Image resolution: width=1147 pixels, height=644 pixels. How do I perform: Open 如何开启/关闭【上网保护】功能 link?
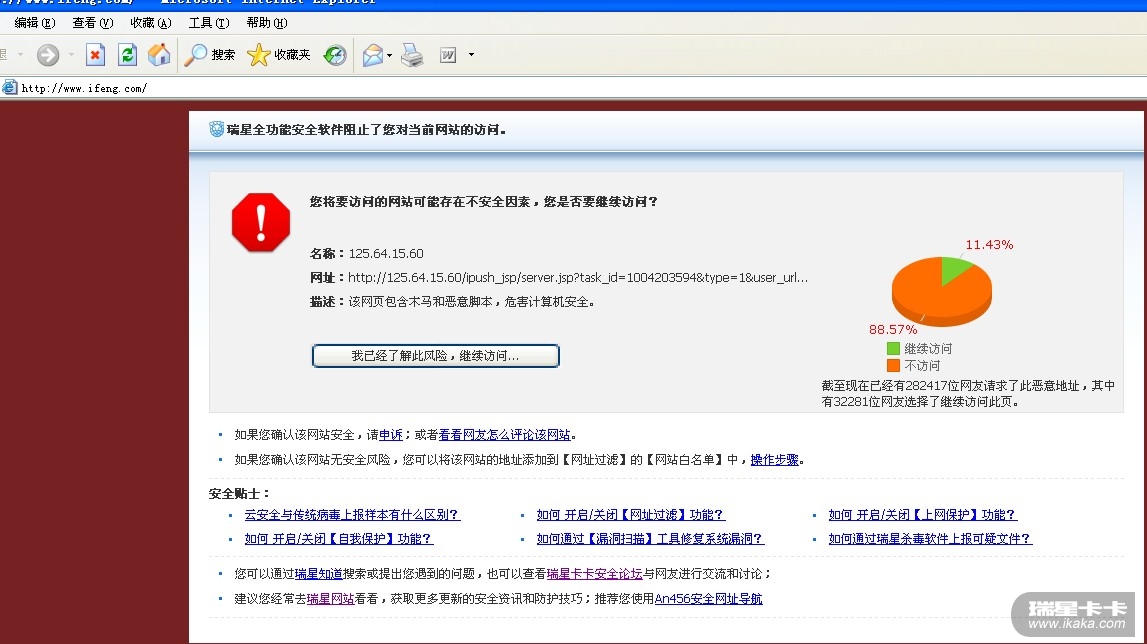[922, 514]
